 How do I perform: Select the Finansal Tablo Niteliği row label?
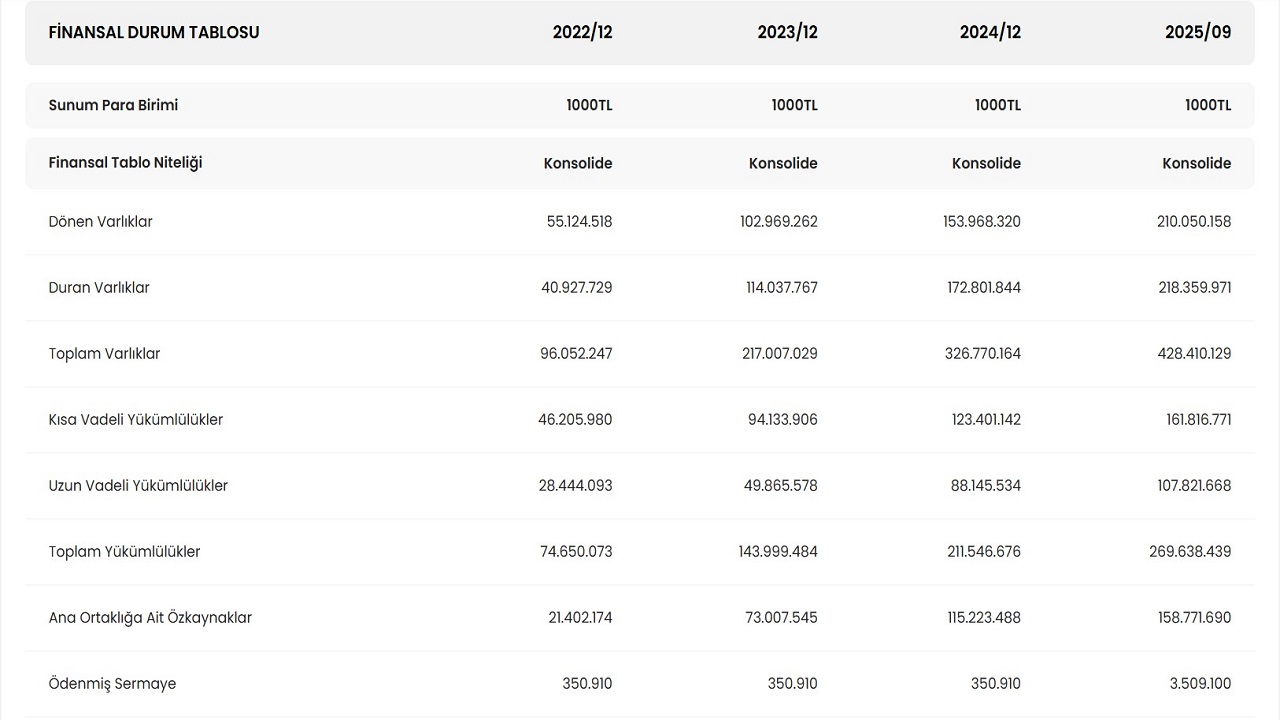pos(125,162)
